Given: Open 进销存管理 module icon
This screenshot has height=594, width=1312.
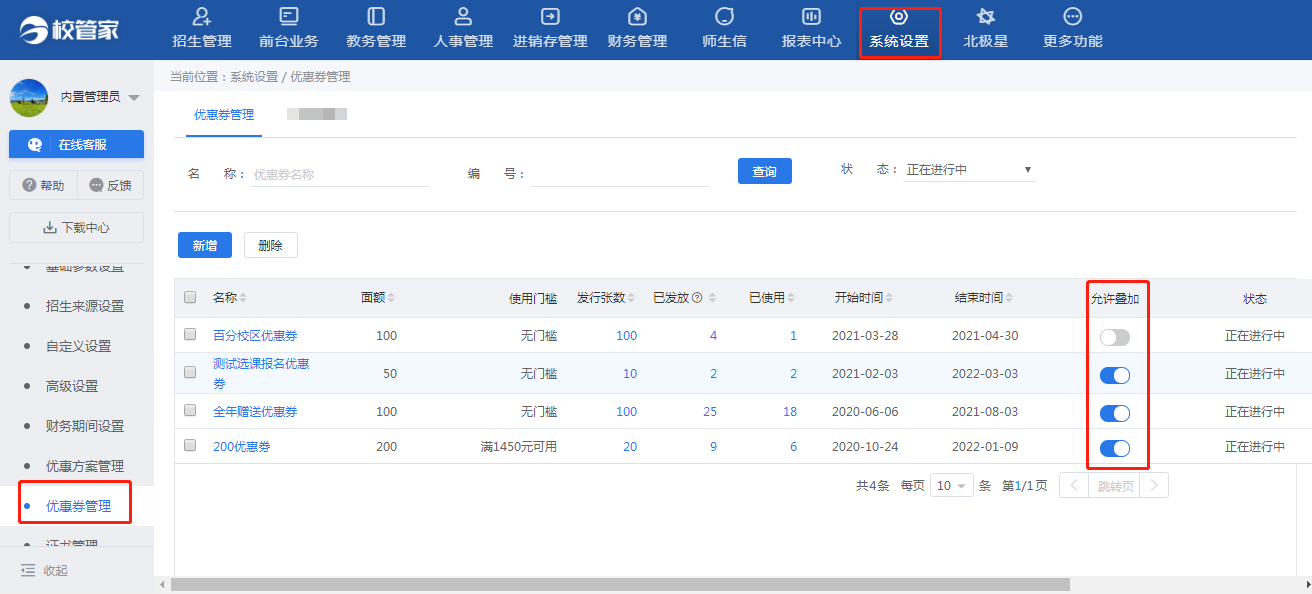Looking at the screenshot, I should [x=550, y=17].
